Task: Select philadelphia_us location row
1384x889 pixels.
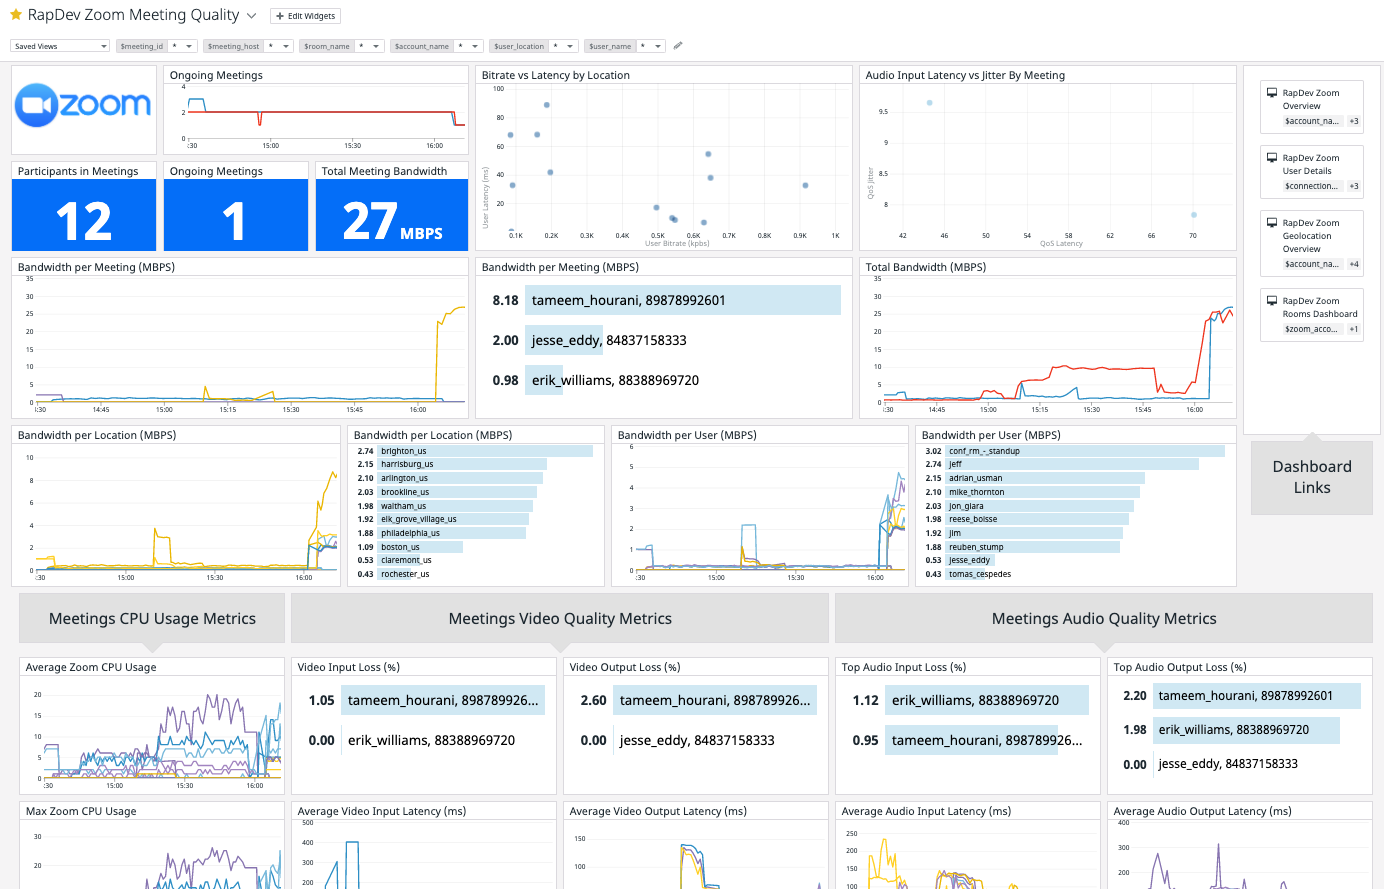Action: [476, 533]
